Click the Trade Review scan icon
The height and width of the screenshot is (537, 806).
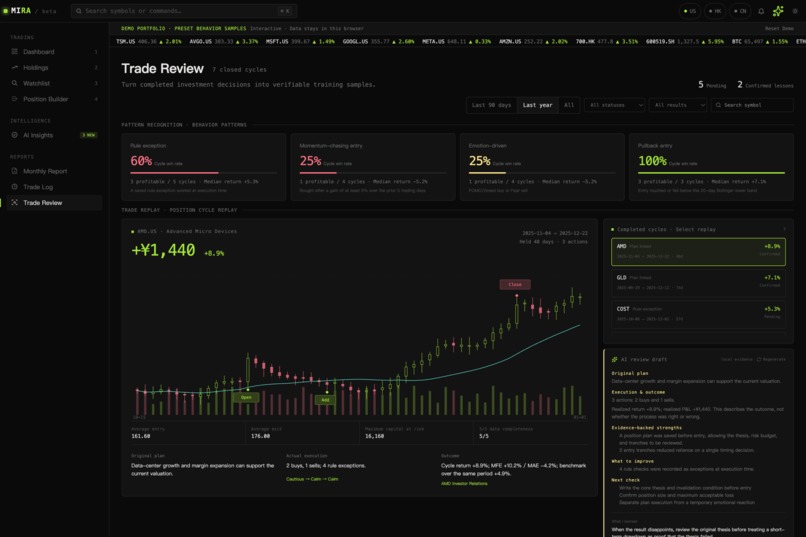point(14,203)
